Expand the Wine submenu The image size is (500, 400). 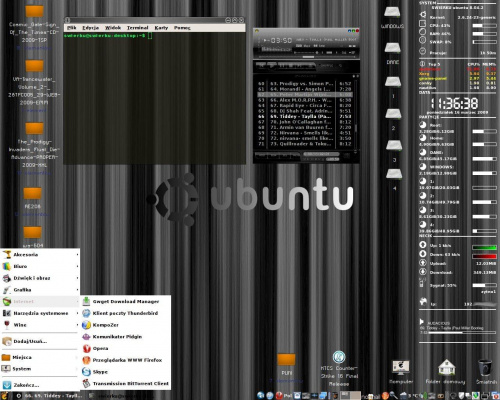coord(40,325)
